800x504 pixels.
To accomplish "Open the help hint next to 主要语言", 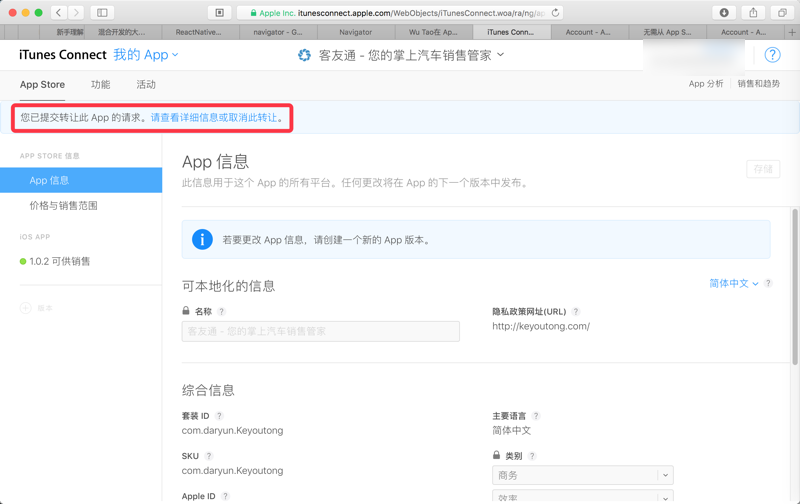I will [x=536, y=416].
